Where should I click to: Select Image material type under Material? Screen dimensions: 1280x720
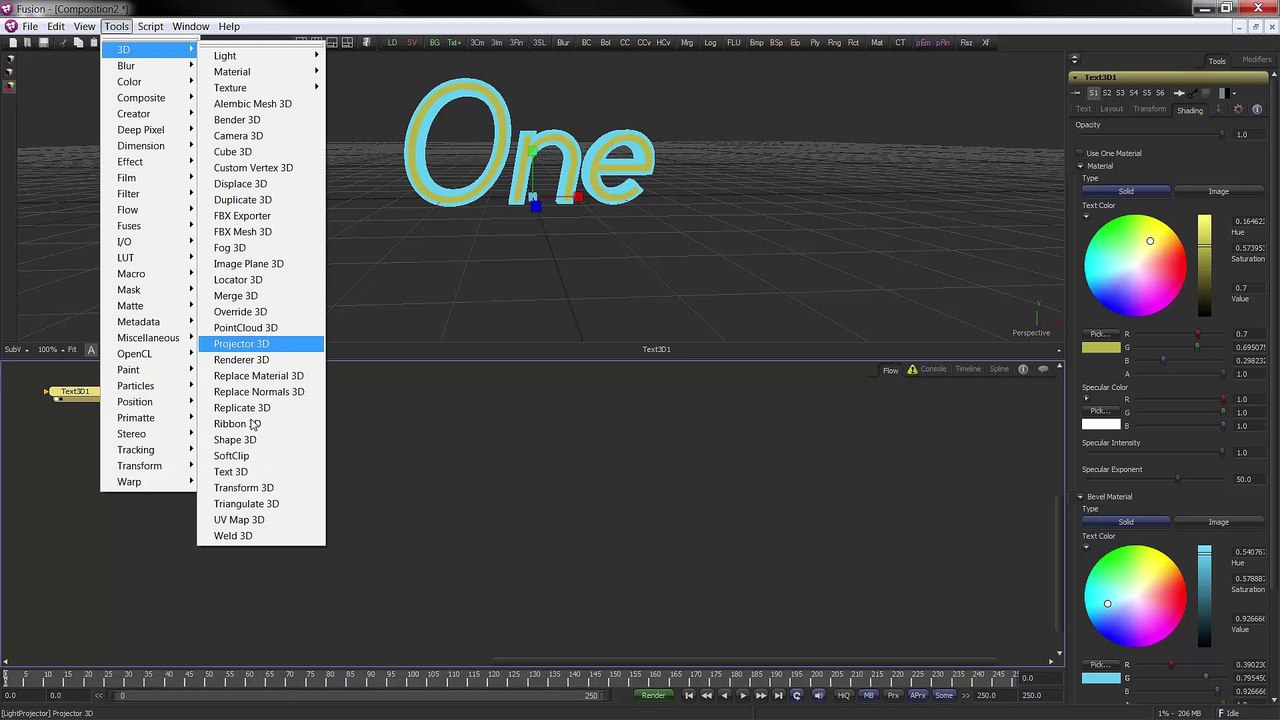tap(1218, 191)
